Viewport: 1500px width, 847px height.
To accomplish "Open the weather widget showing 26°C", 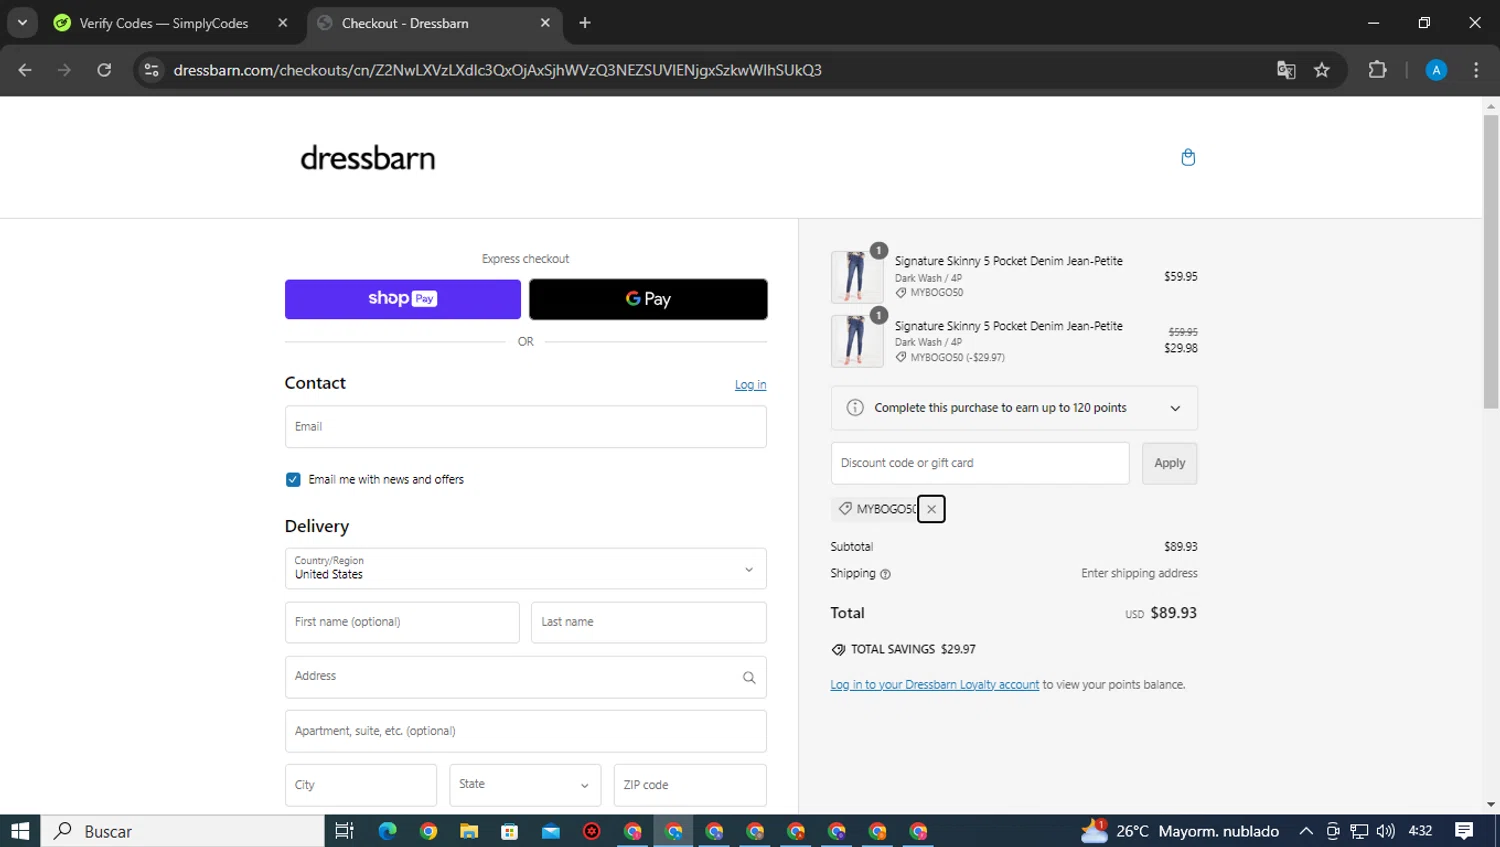I will pos(1180,831).
